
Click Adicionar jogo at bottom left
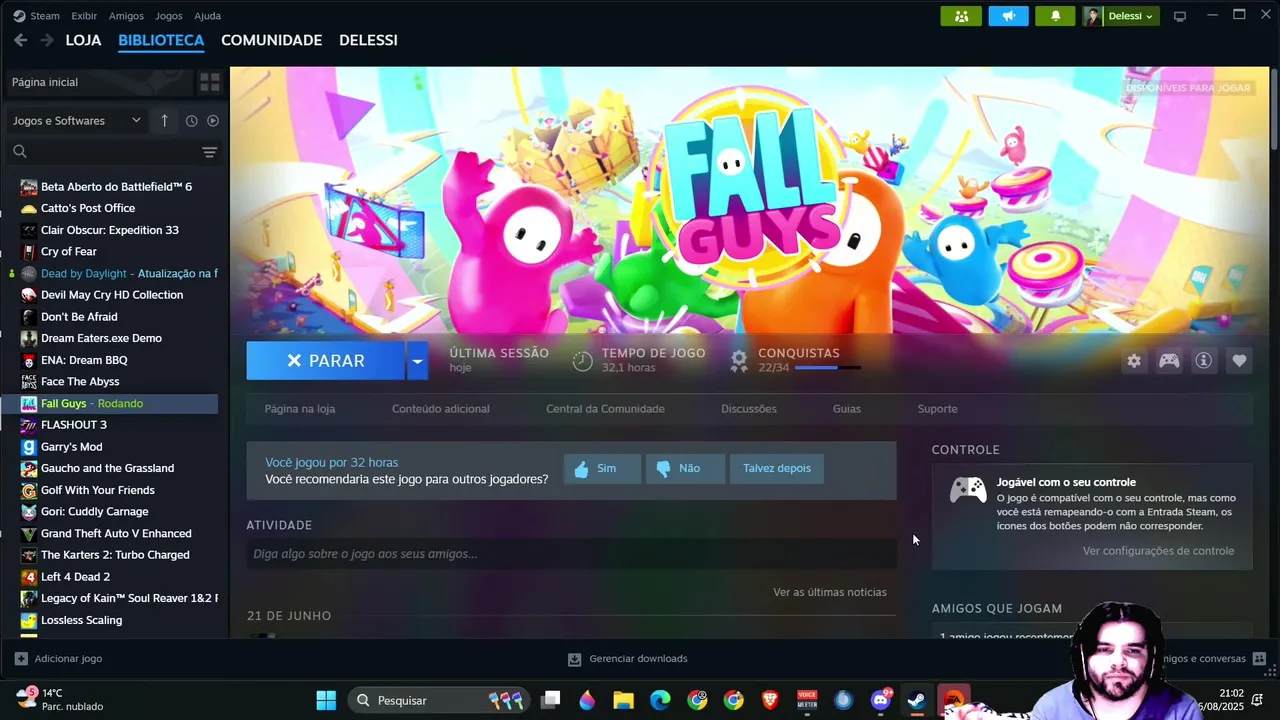pyautogui.click(x=58, y=659)
